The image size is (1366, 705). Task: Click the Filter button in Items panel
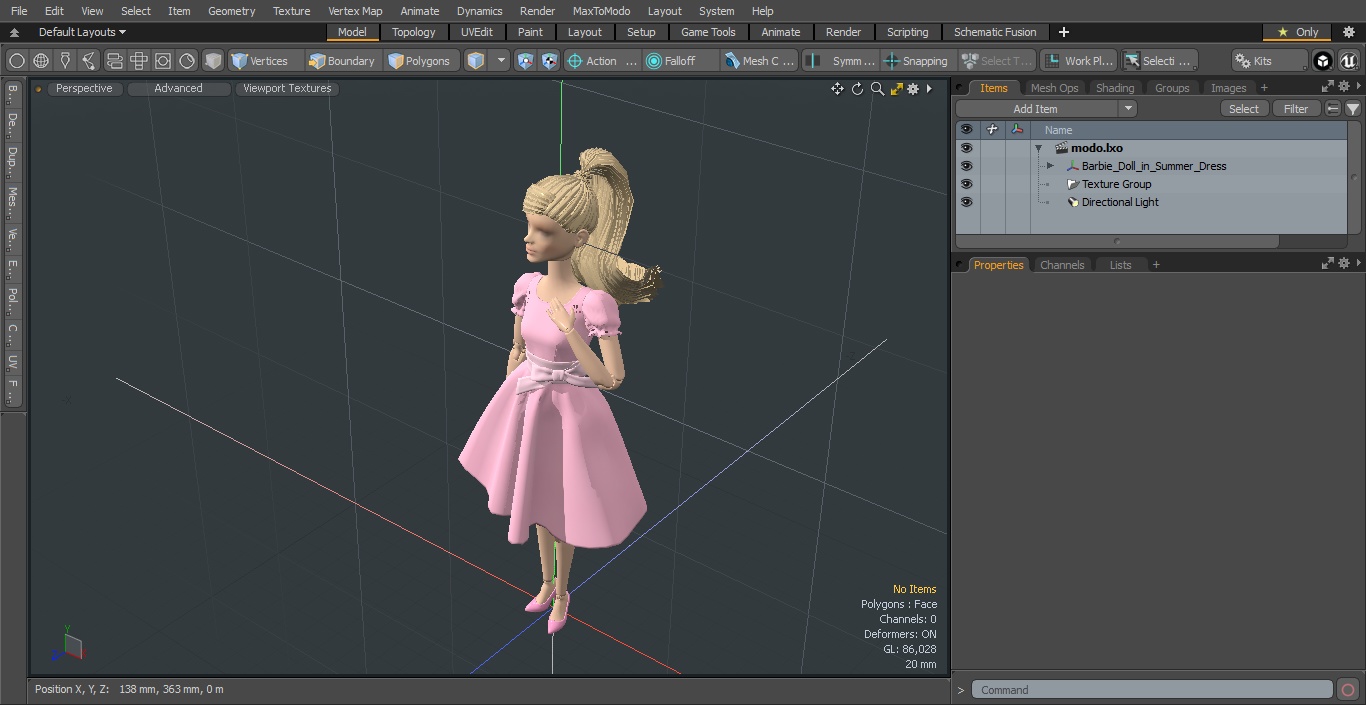click(1296, 109)
